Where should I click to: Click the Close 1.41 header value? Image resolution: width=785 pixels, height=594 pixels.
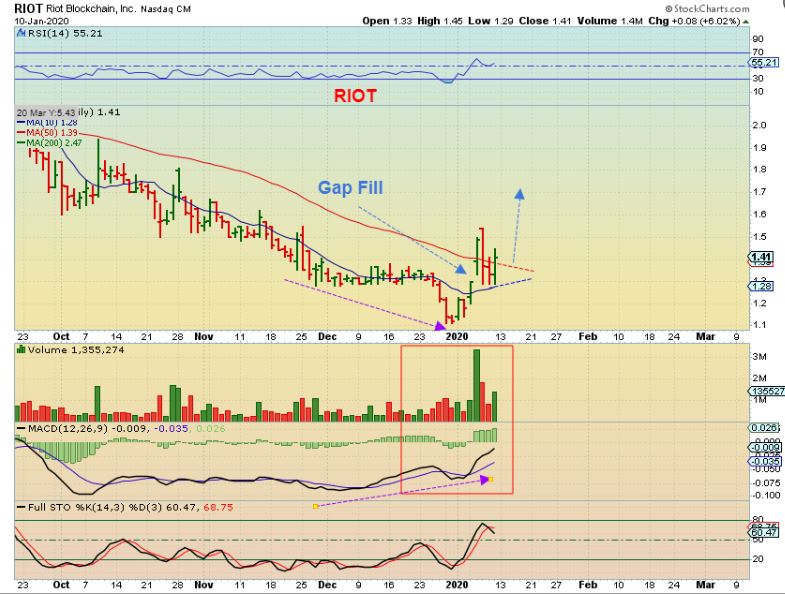click(545, 21)
